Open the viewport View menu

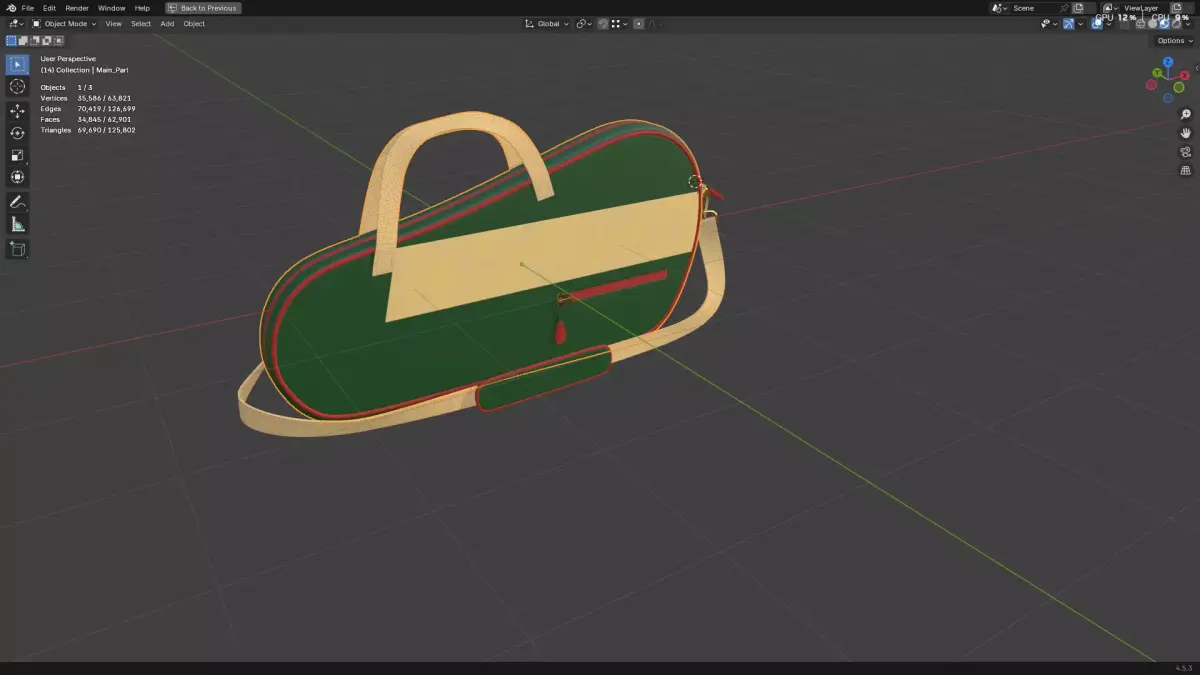[x=114, y=24]
